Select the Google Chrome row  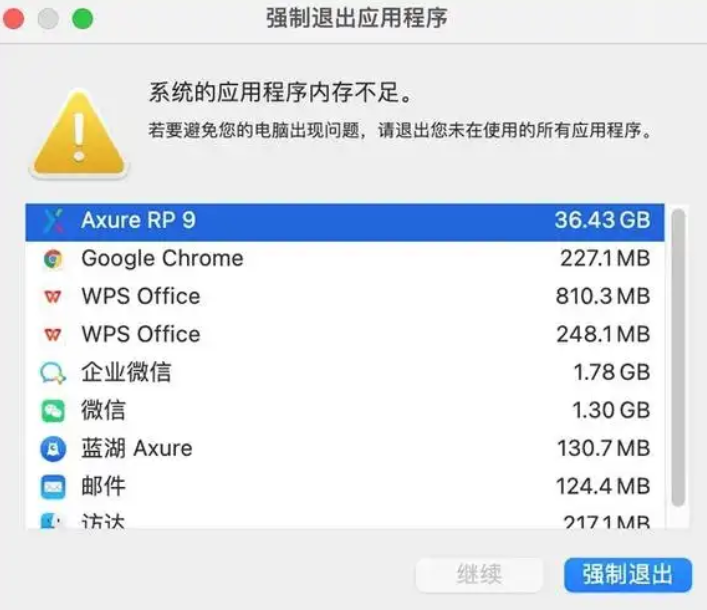[x=345, y=259]
